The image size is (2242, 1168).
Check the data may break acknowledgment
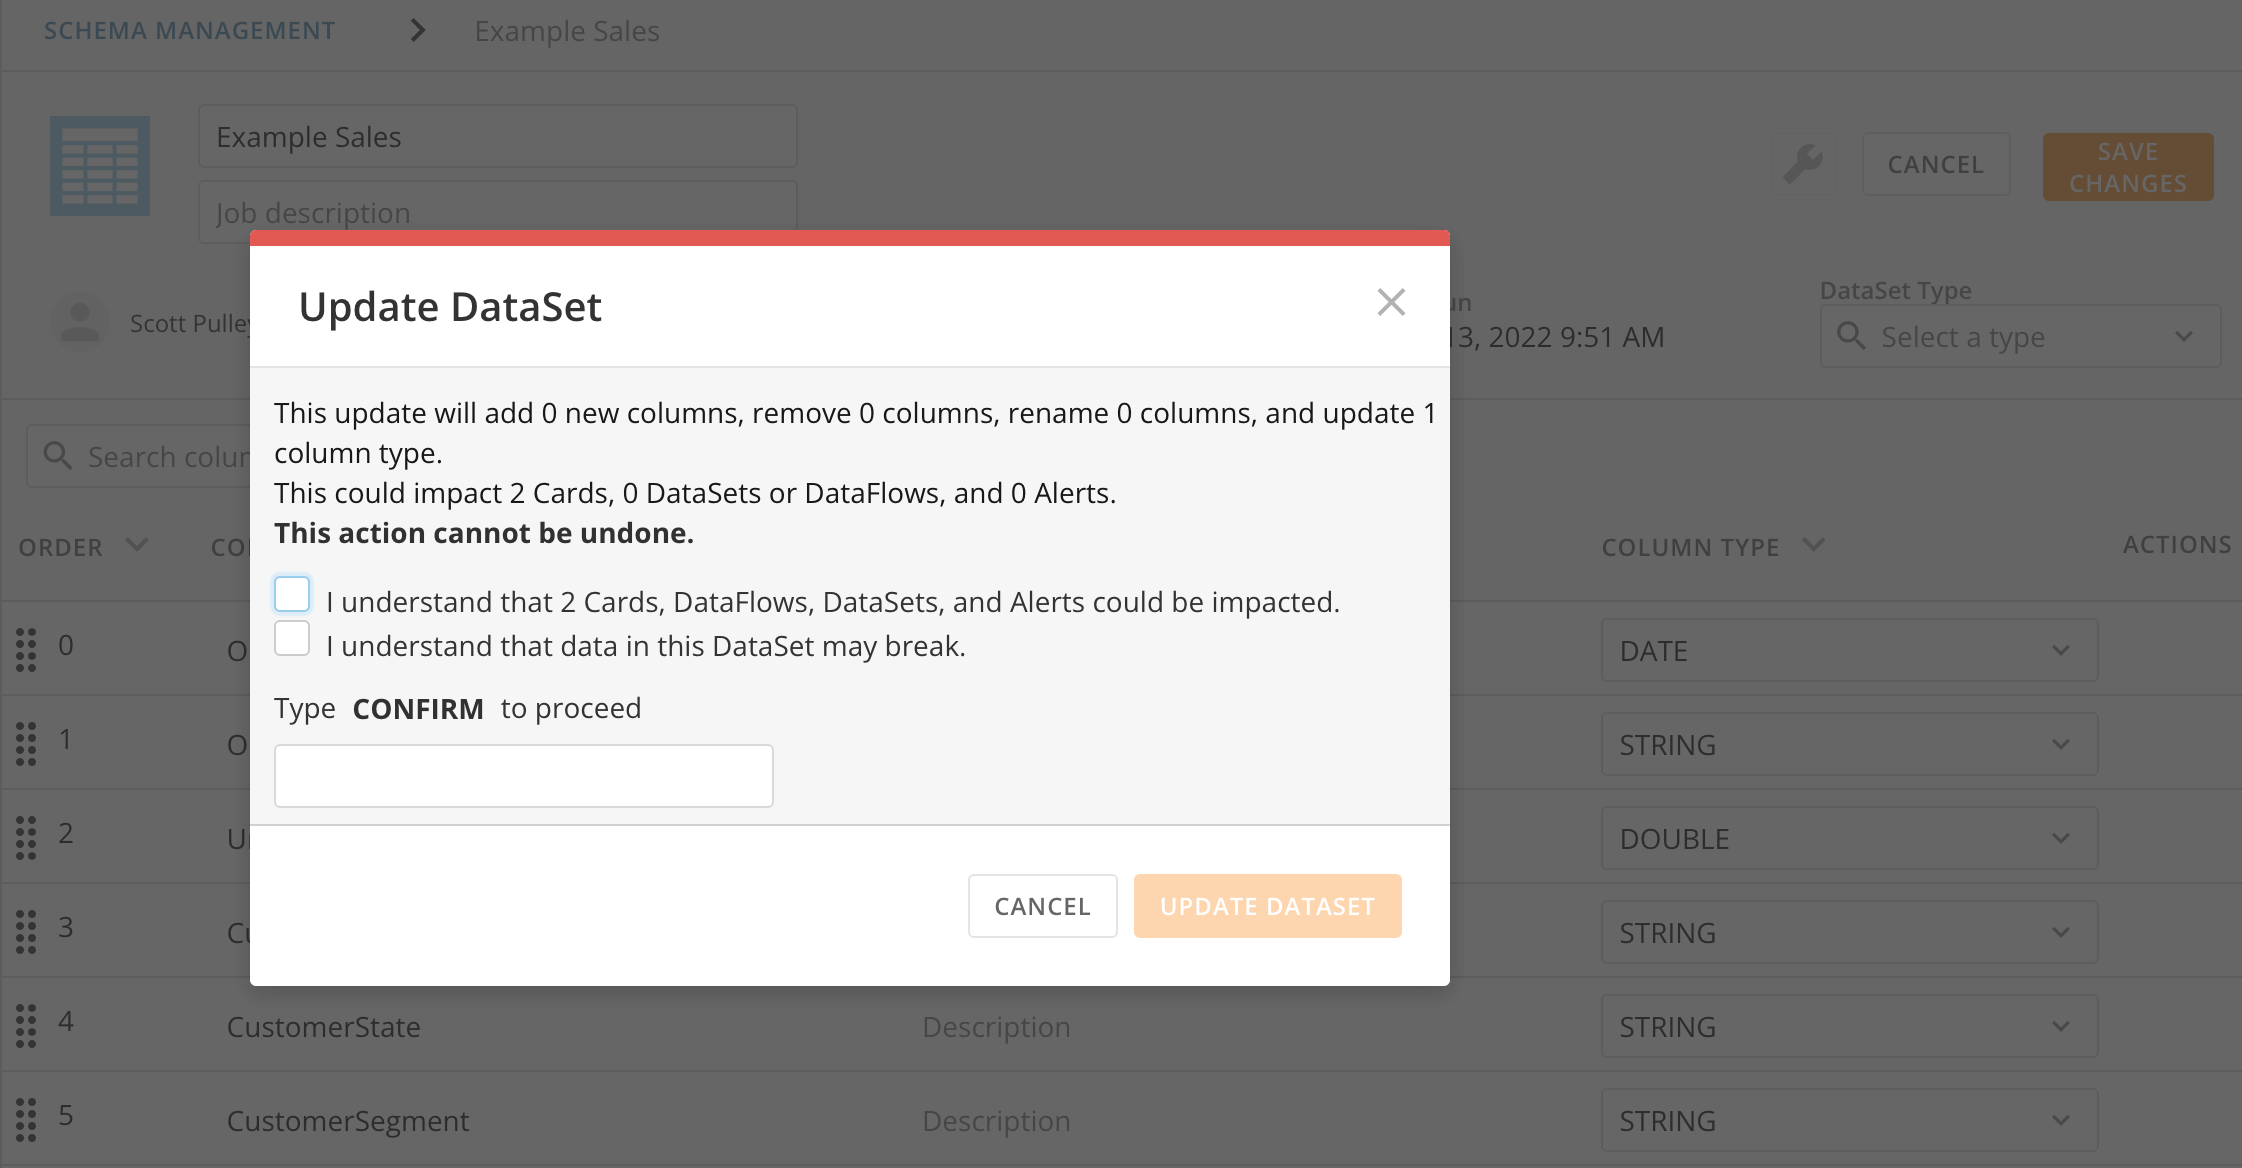[291, 637]
